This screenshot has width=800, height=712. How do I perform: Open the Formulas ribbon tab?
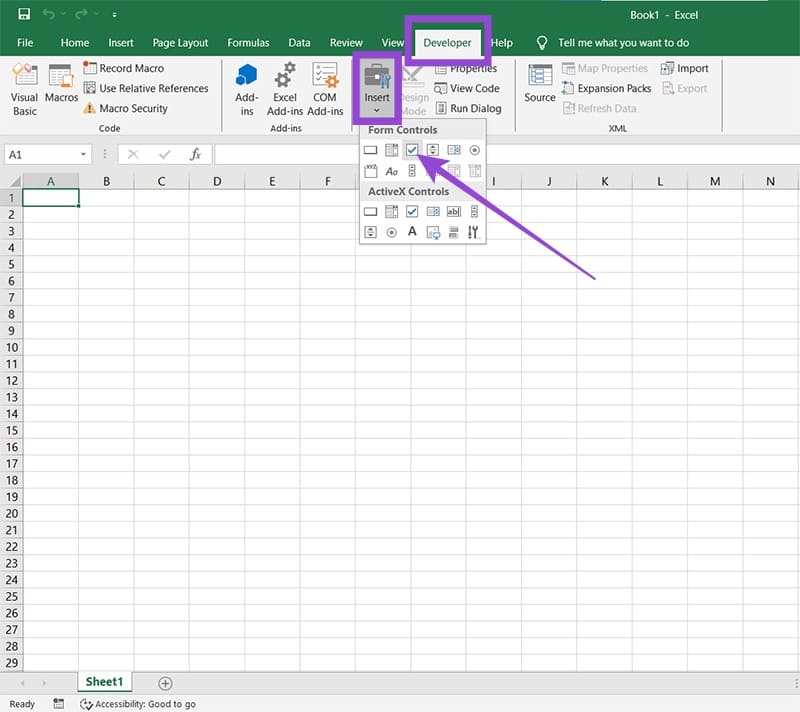pos(248,43)
